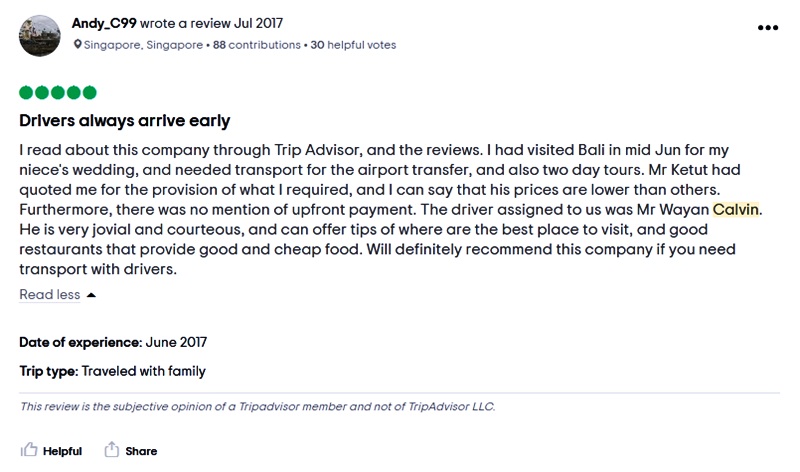Click the 'Date of experience: June 2017' line
This screenshot has height=472, width=800.
(113, 342)
